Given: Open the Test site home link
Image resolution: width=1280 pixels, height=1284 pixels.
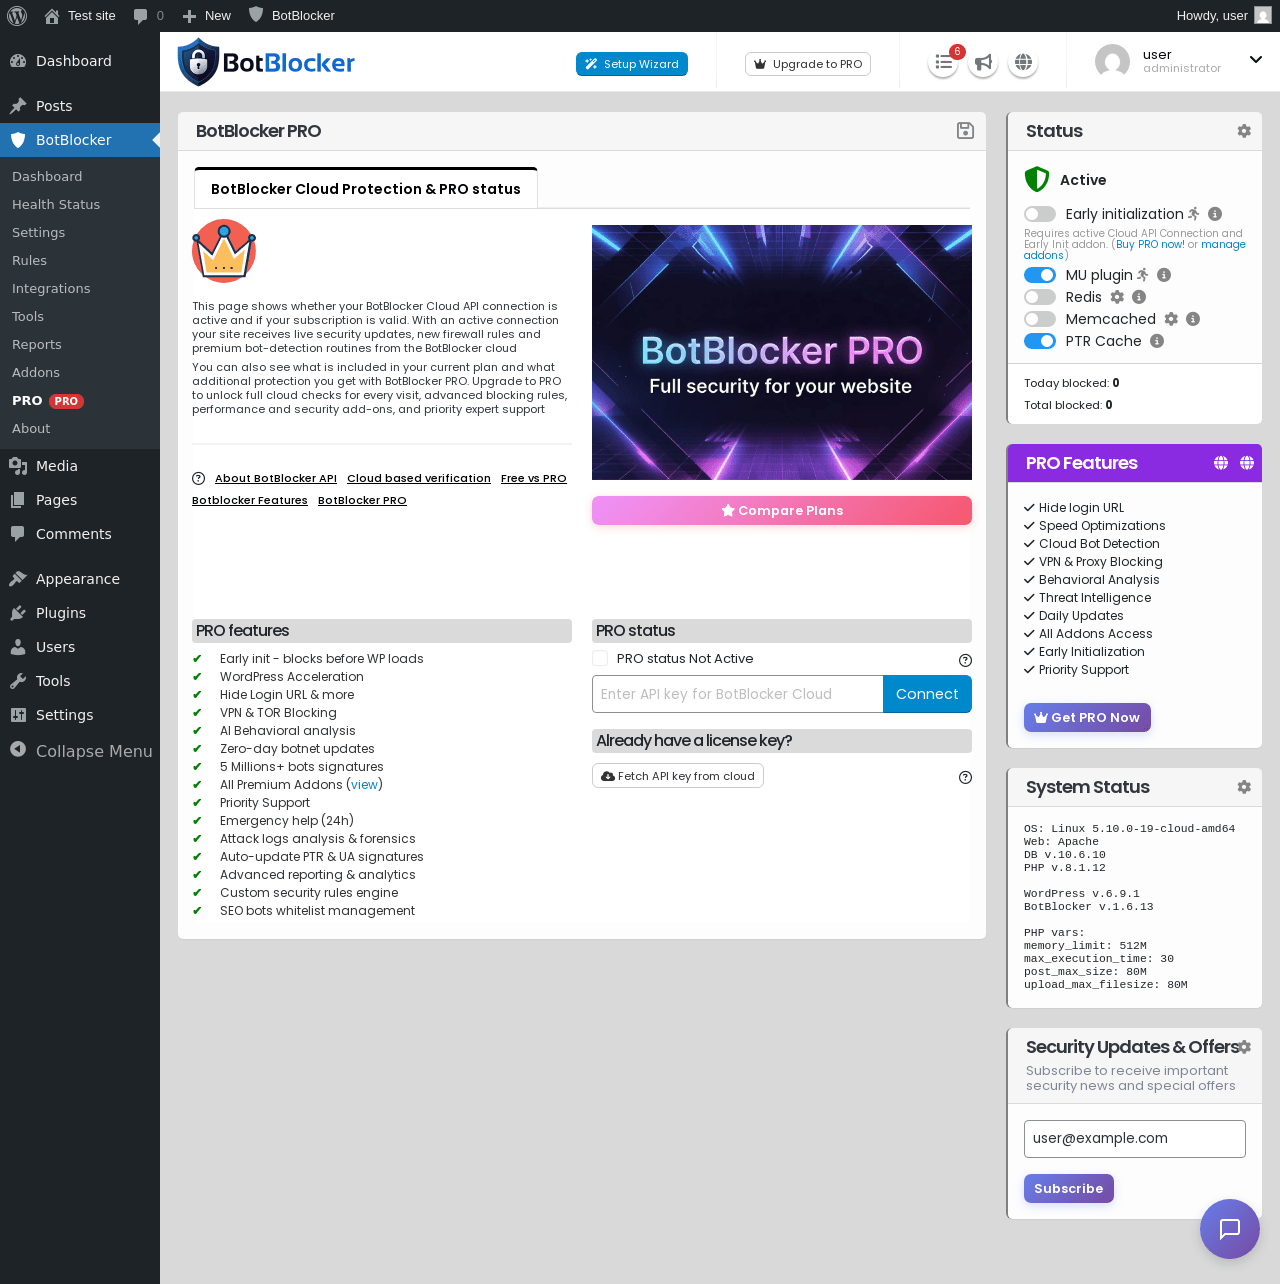Looking at the screenshot, I should [x=80, y=16].
